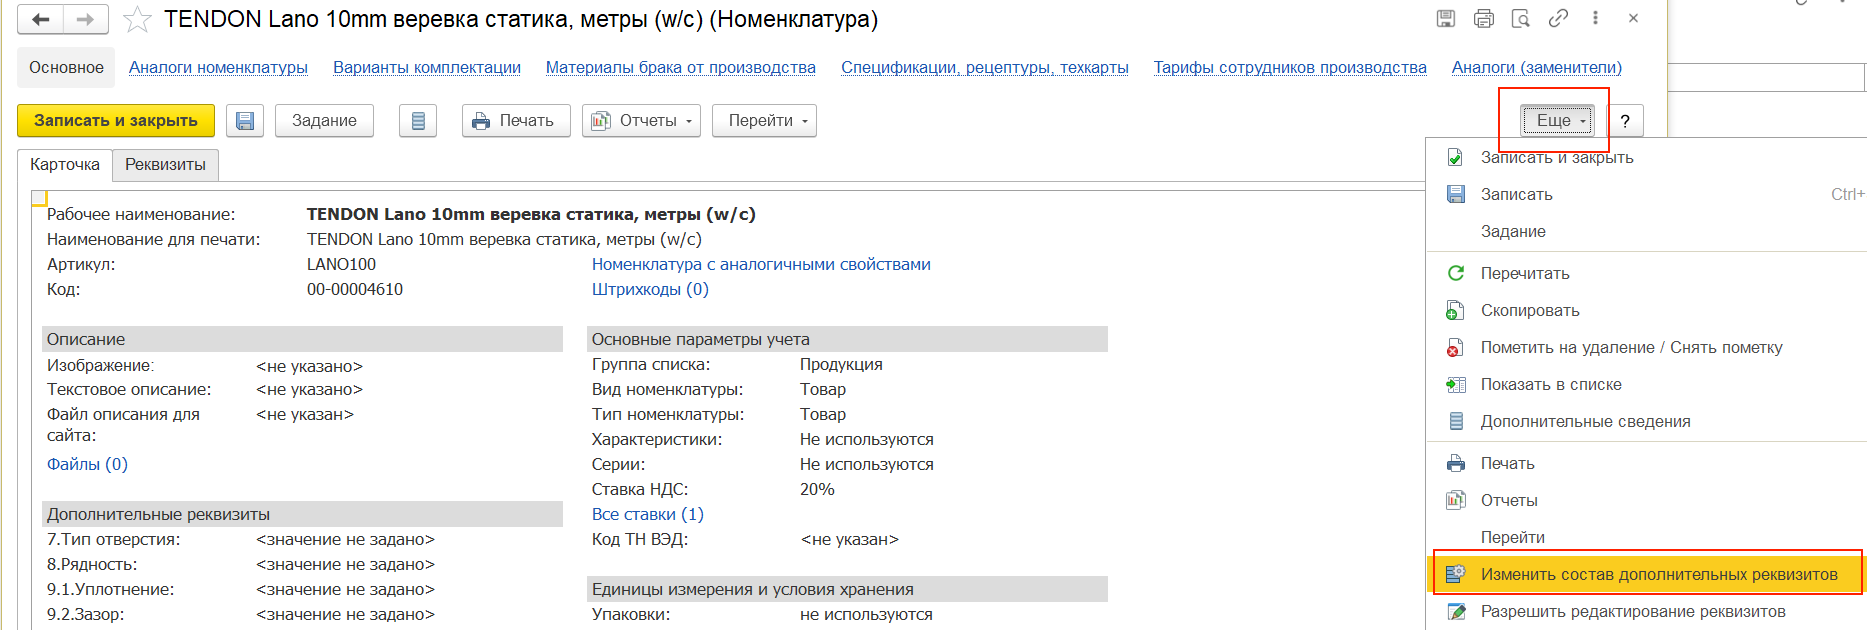Screen dimensions: 1867x630
Task: Open the Еще dropdown menu
Action: (1557, 121)
